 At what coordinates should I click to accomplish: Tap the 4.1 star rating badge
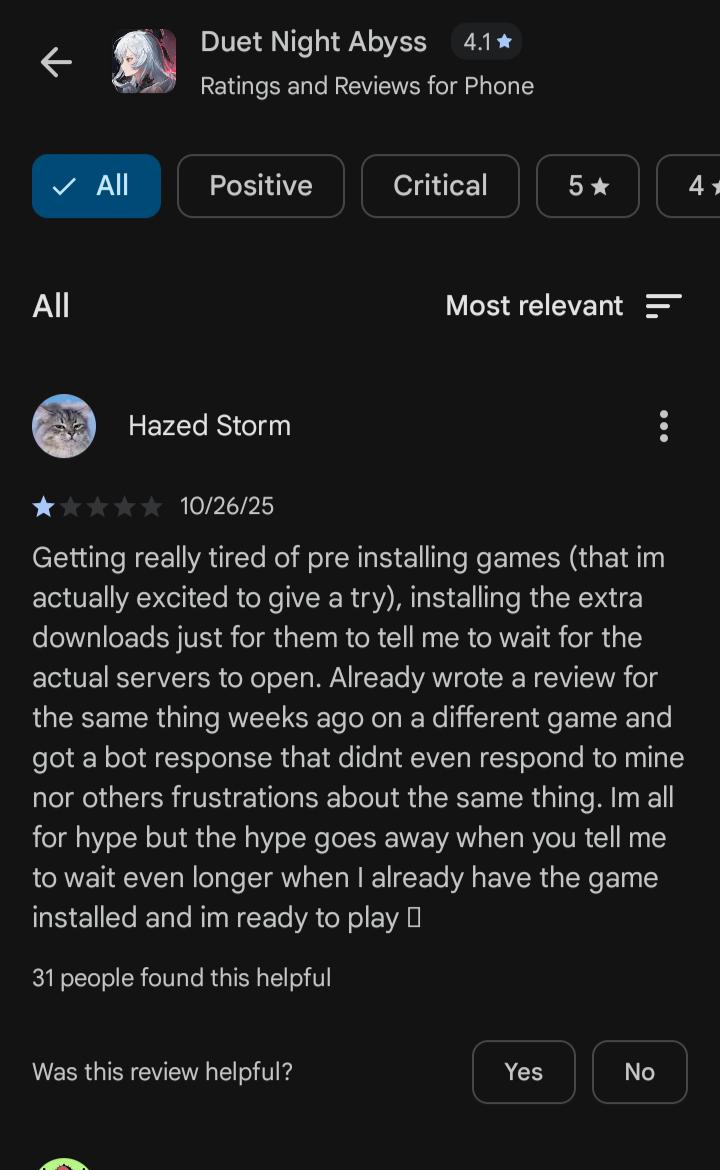486,42
